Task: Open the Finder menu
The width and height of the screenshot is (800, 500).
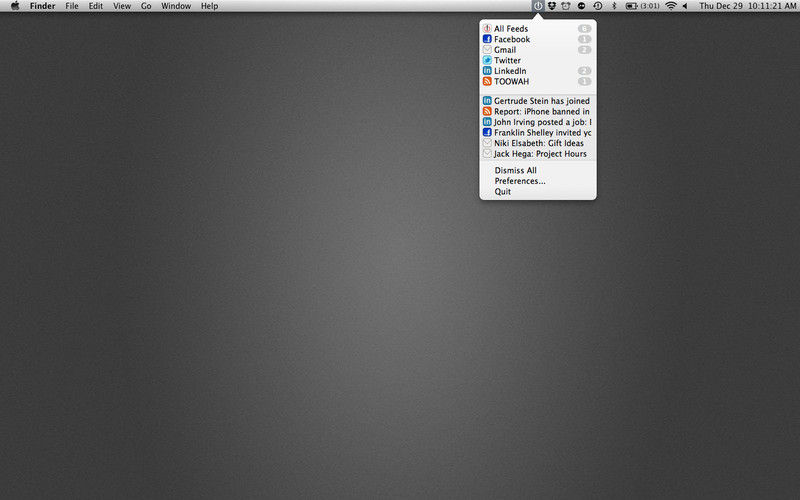Action: [42, 6]
